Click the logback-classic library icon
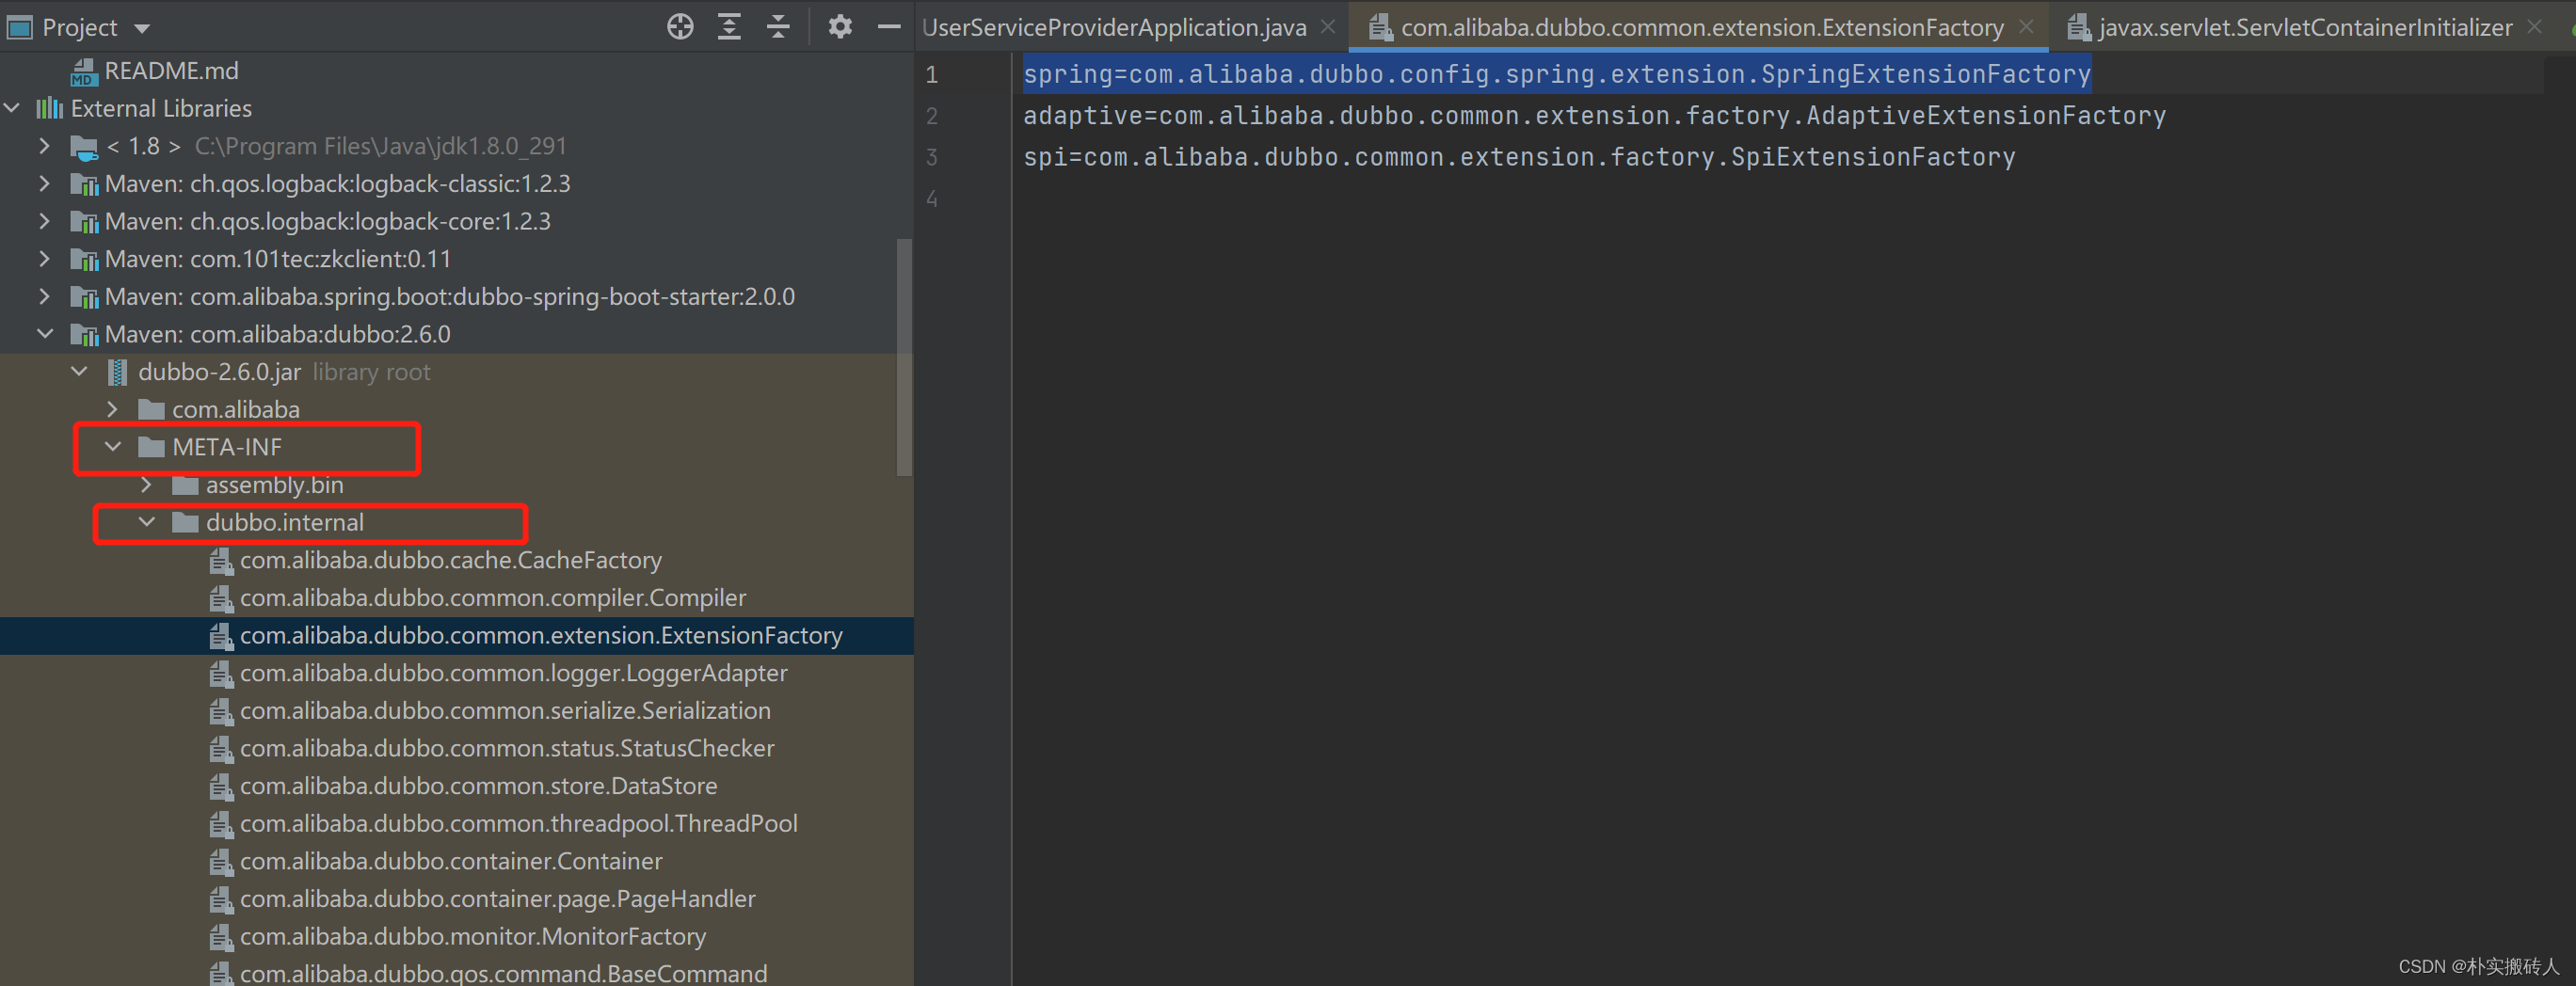 [84, 185]
